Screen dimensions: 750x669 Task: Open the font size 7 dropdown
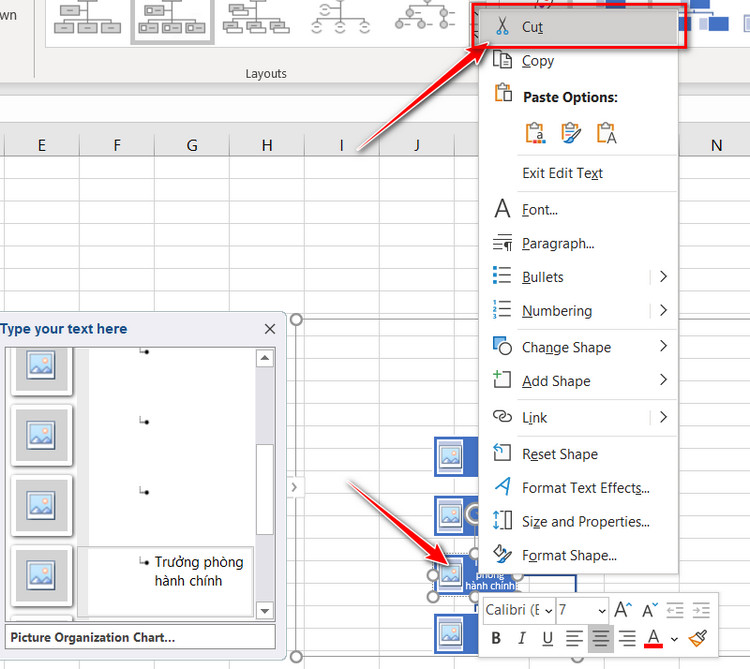602,611
